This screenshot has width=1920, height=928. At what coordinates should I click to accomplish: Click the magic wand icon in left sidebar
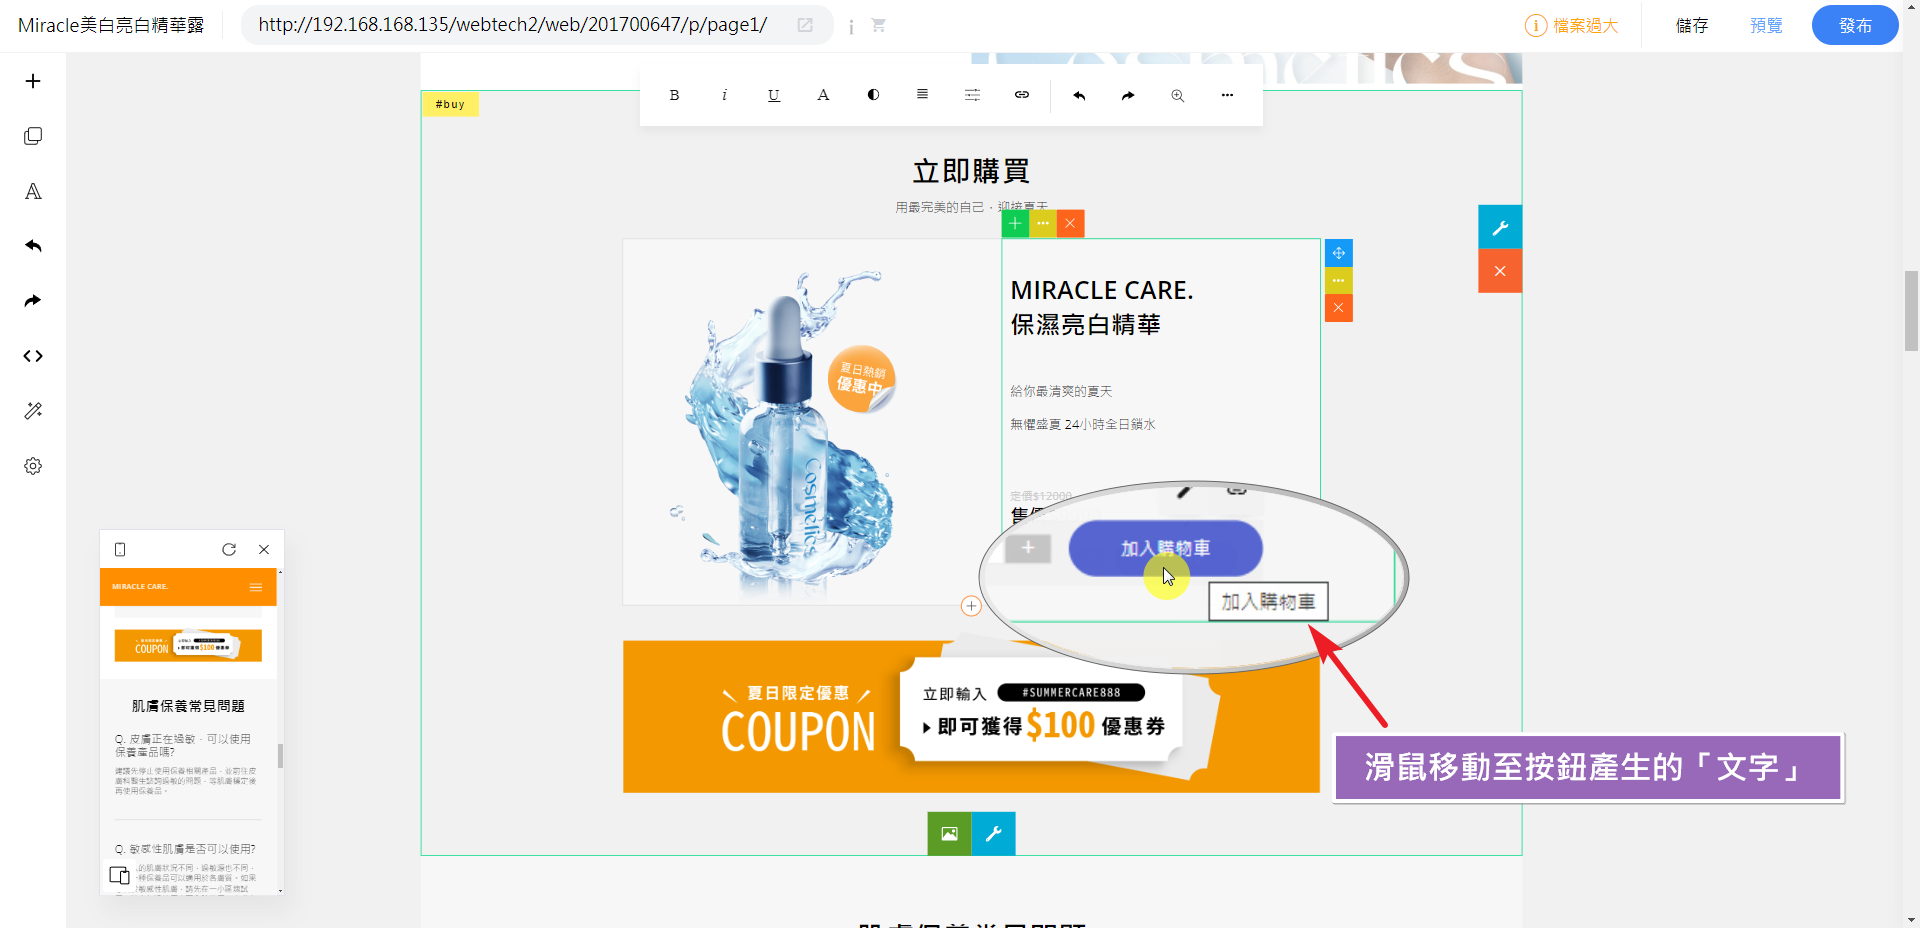(33, 411)
